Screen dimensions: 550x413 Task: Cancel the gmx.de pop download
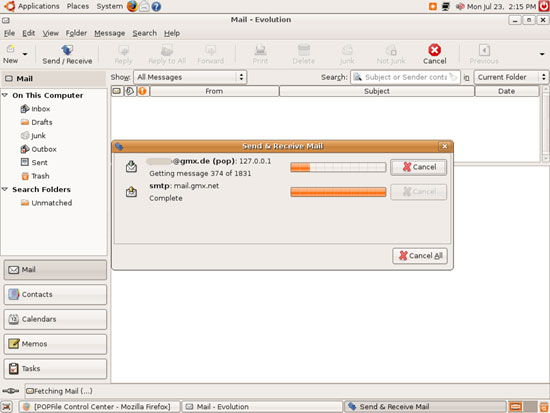418,167
